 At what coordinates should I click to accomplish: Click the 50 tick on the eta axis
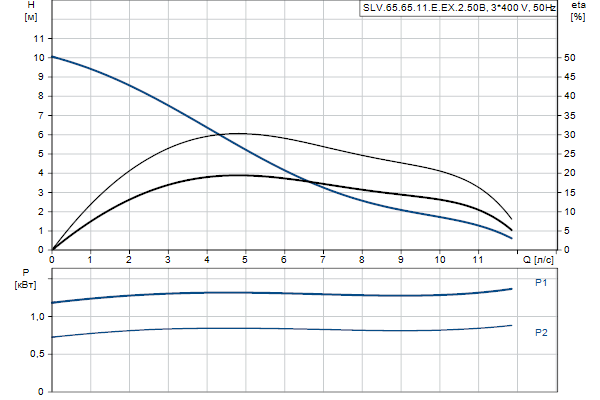point(568,58)
